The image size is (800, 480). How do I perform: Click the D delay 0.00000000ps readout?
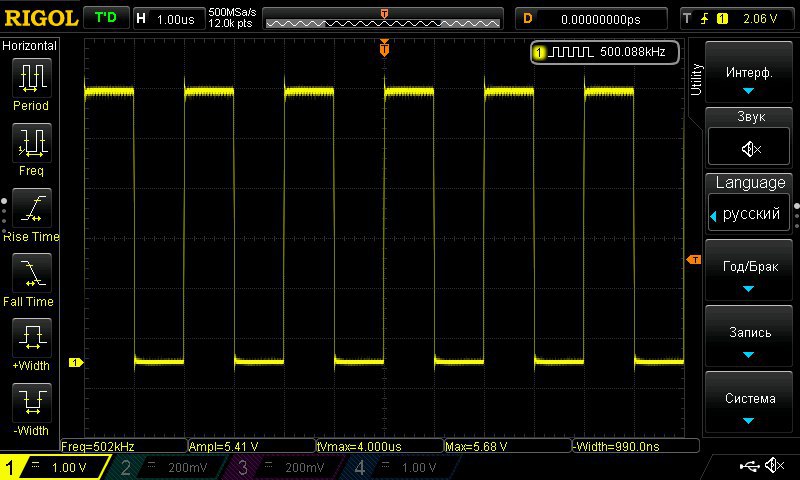(591, 19)
